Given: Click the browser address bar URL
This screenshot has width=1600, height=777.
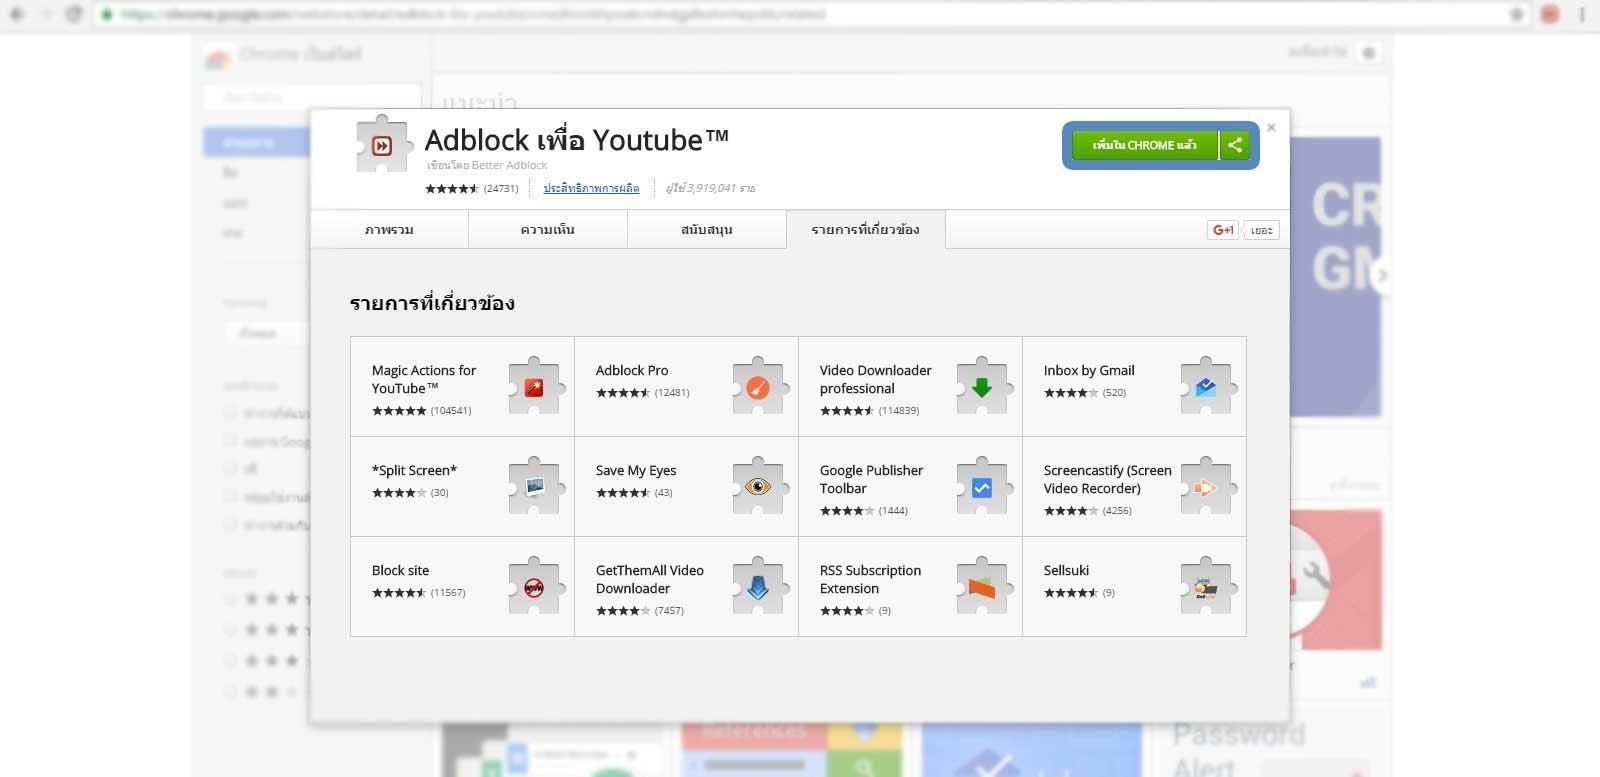Looking at the screenshot, I should (x=473, y=14).
